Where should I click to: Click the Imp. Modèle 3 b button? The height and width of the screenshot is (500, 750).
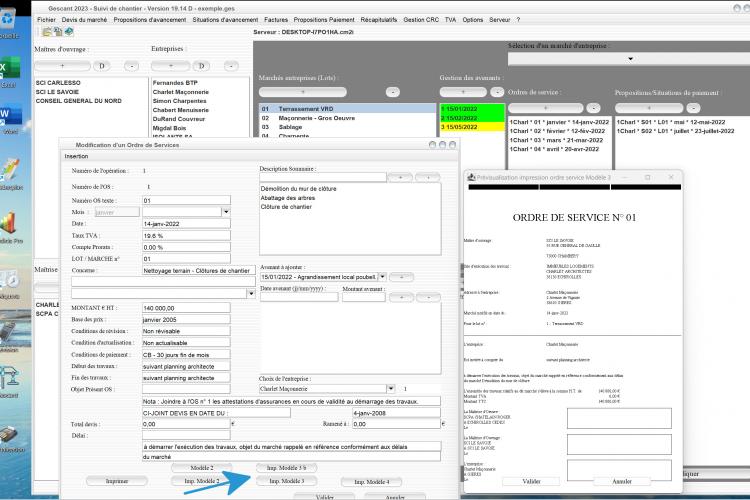point(286,467)
